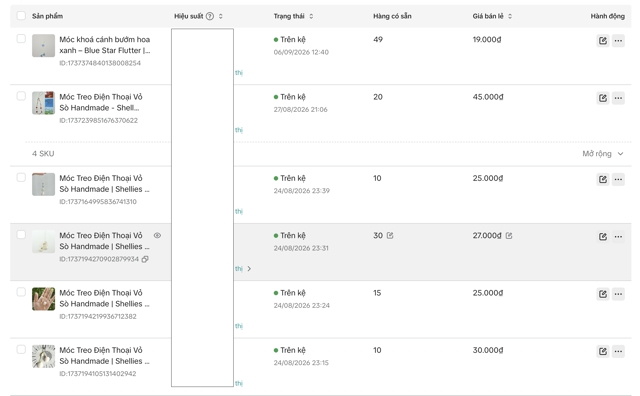
Task: Edit product listed 24/08/2026 23:31
Action: point(602,236)
